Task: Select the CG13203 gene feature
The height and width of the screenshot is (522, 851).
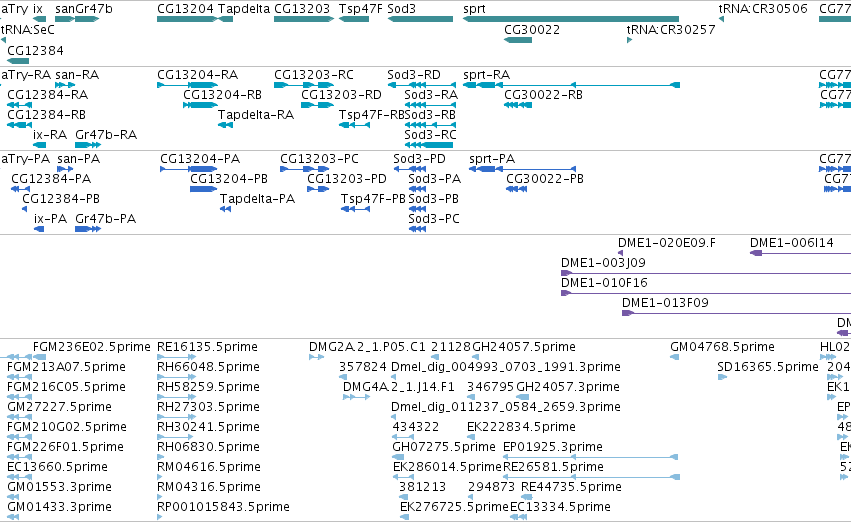Action: coord(303,19)
